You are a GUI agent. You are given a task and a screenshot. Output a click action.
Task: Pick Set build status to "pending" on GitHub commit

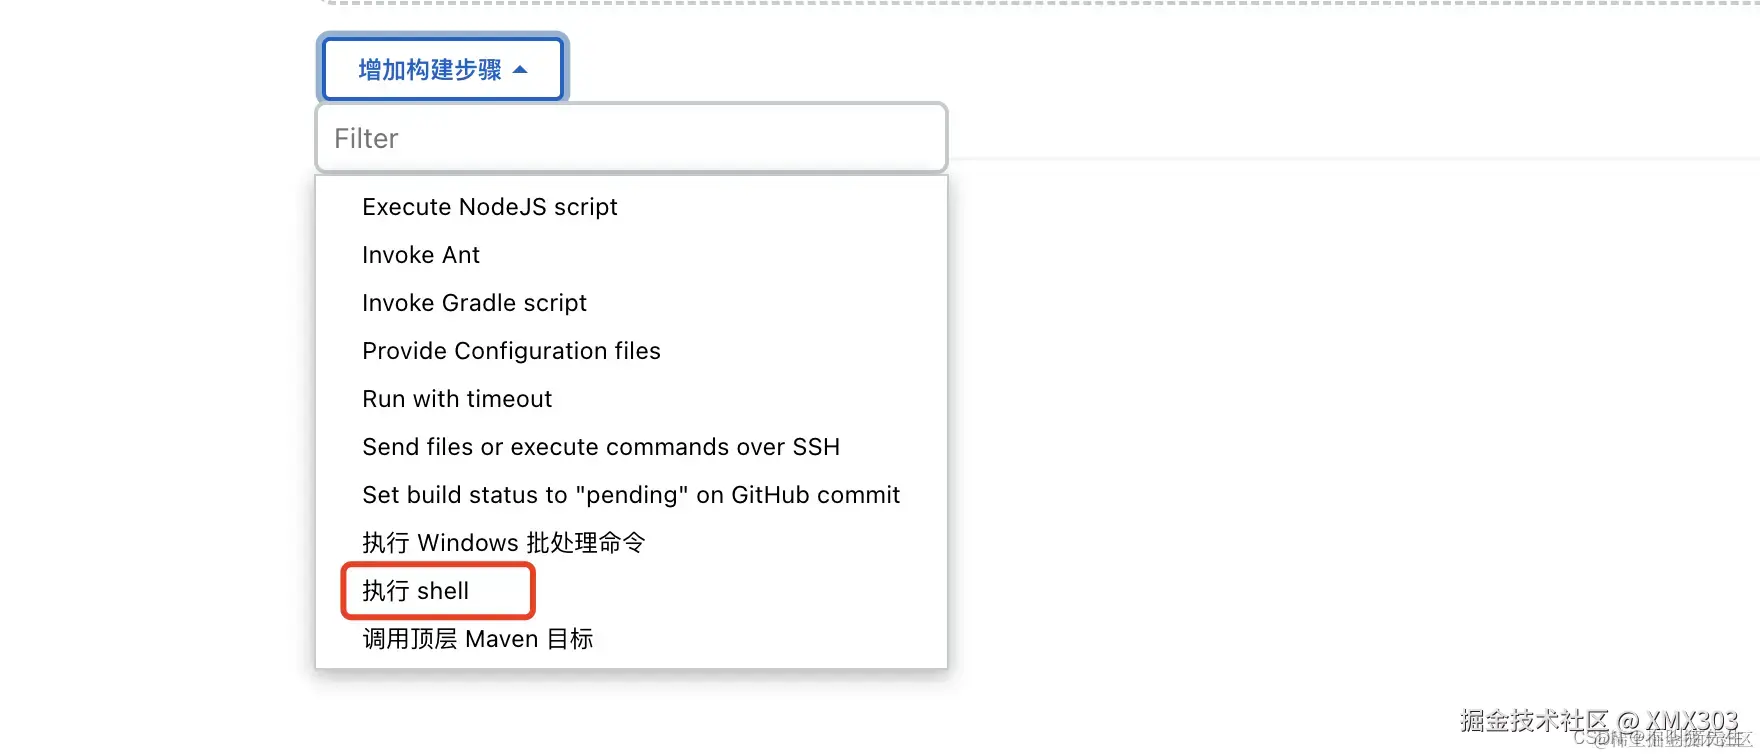[630, 495]
